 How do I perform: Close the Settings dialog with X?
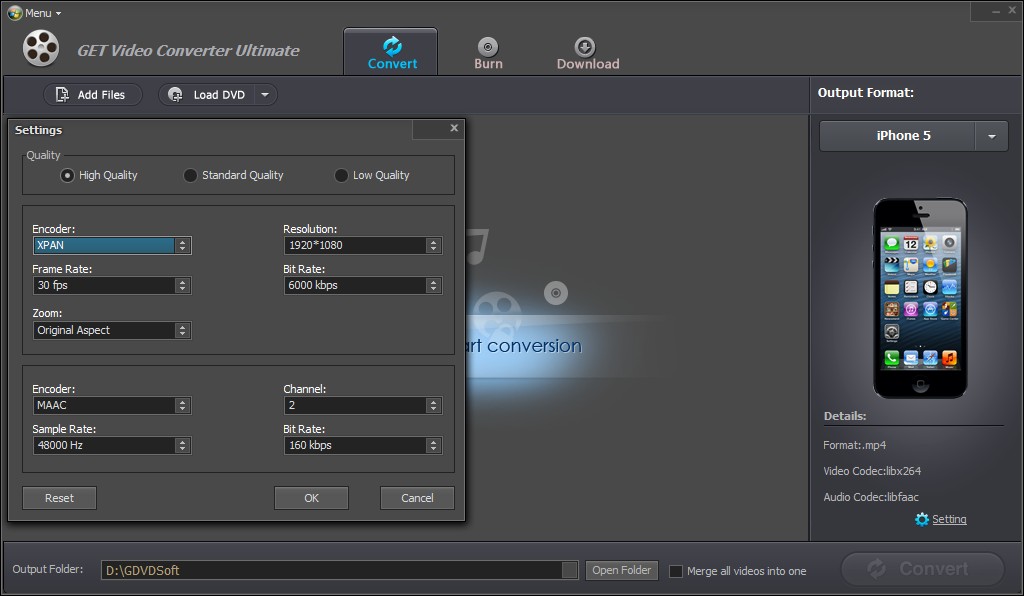(x=454, y=128)
